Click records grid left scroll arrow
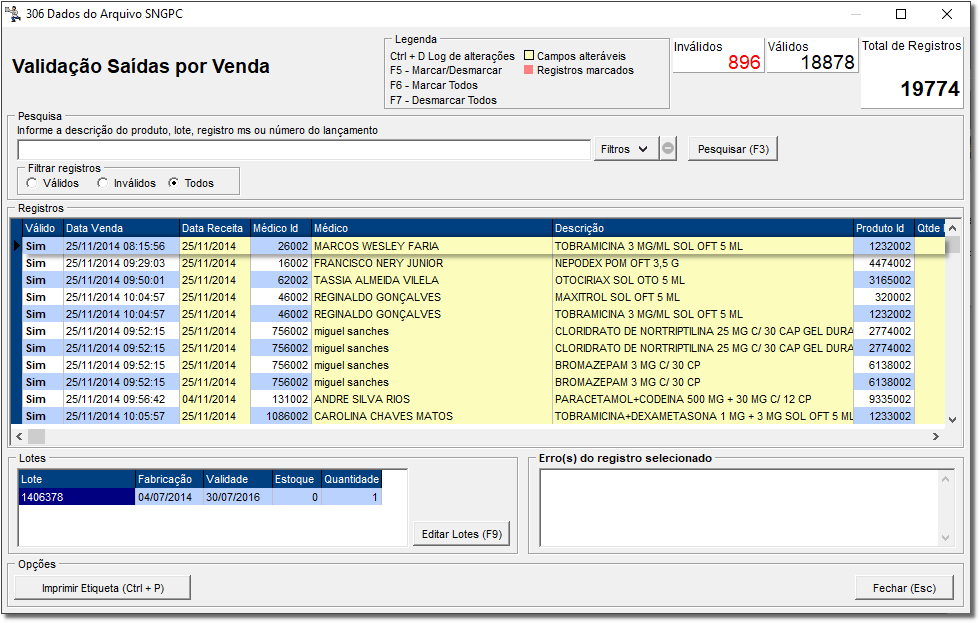980x623 pixels. pos(19,436)
